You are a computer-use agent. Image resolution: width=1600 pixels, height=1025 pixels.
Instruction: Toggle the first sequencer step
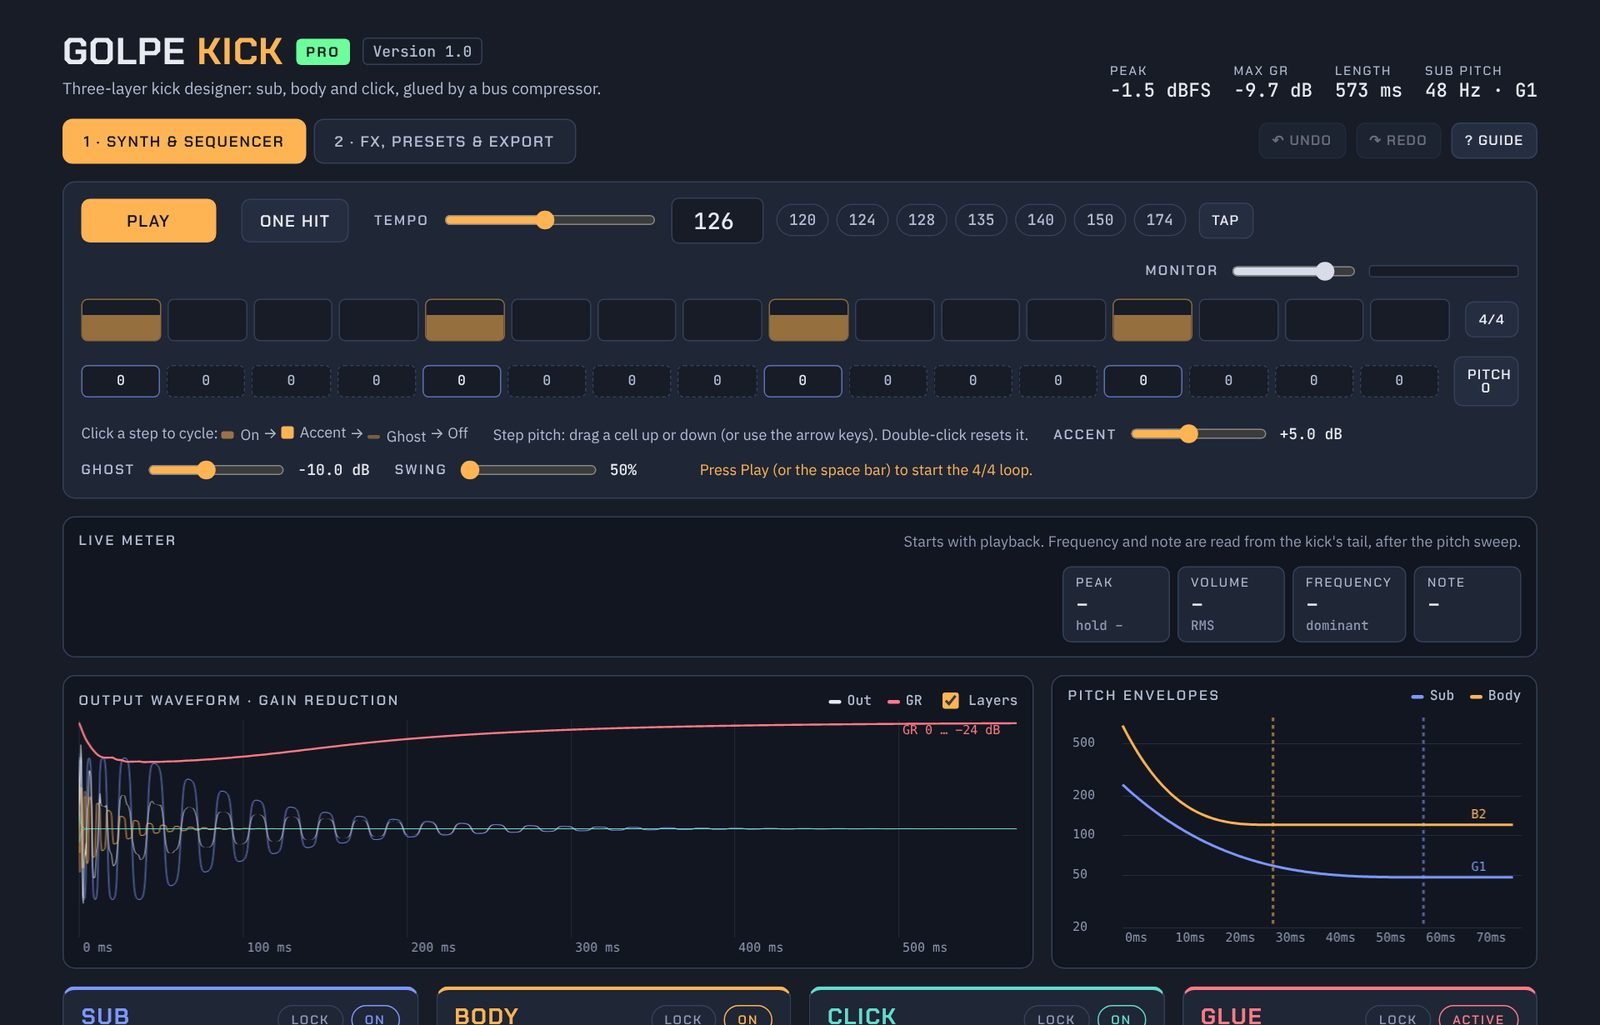pos(121,320)
